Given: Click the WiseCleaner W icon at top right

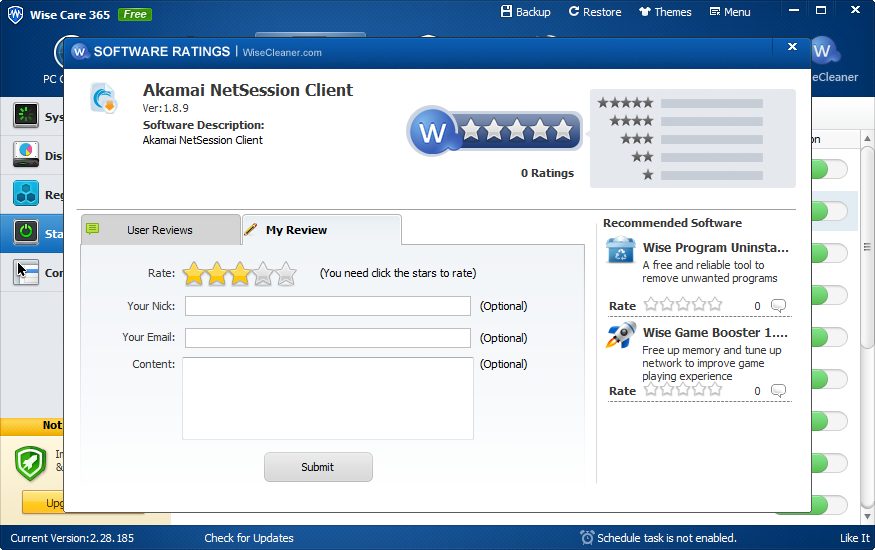Looking at the screenshot, I should 825,52.
